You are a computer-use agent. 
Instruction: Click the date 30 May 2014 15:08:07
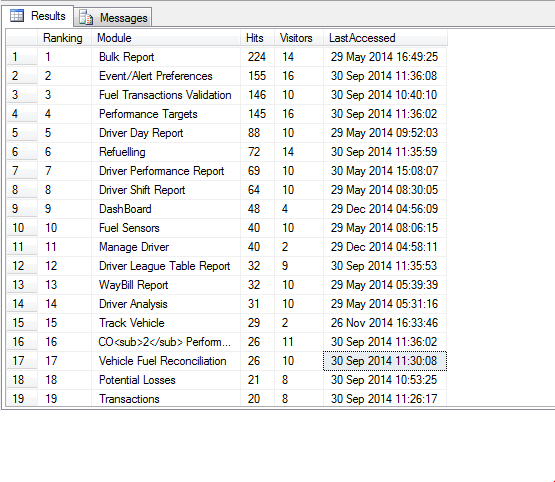[385, 171]
